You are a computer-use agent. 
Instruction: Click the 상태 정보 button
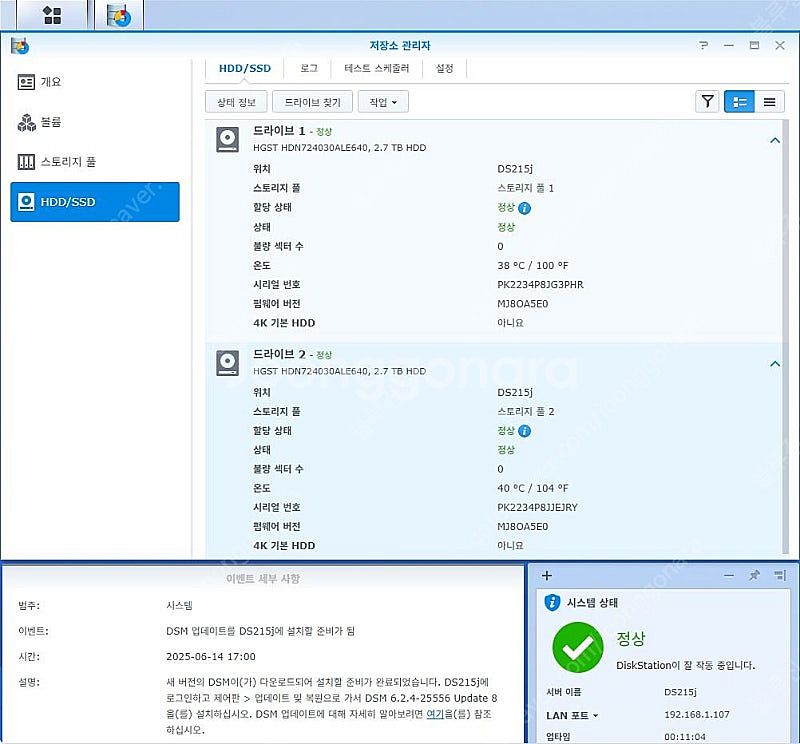click(x=236, y=102)
